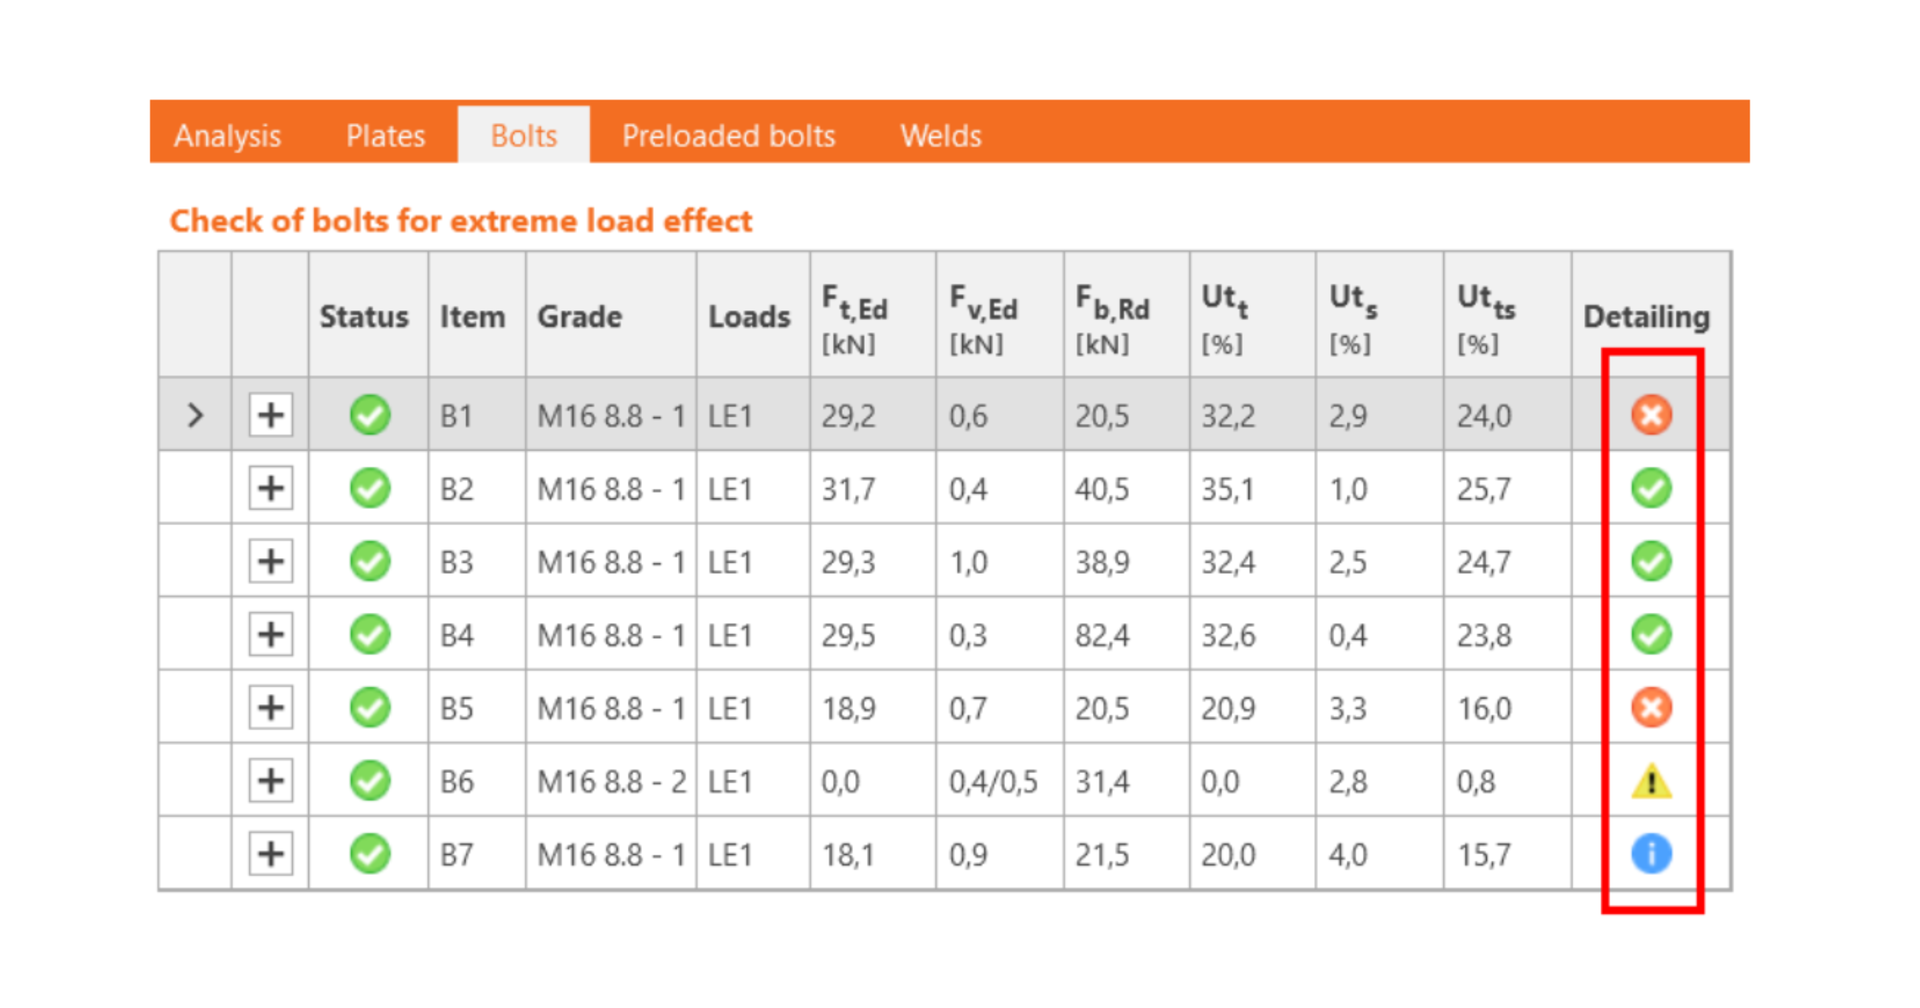Click the red error detailing icon for bolt B1
Image resolution: width=1920 pixels, height=1008 pixels.
pos(1651,415)
